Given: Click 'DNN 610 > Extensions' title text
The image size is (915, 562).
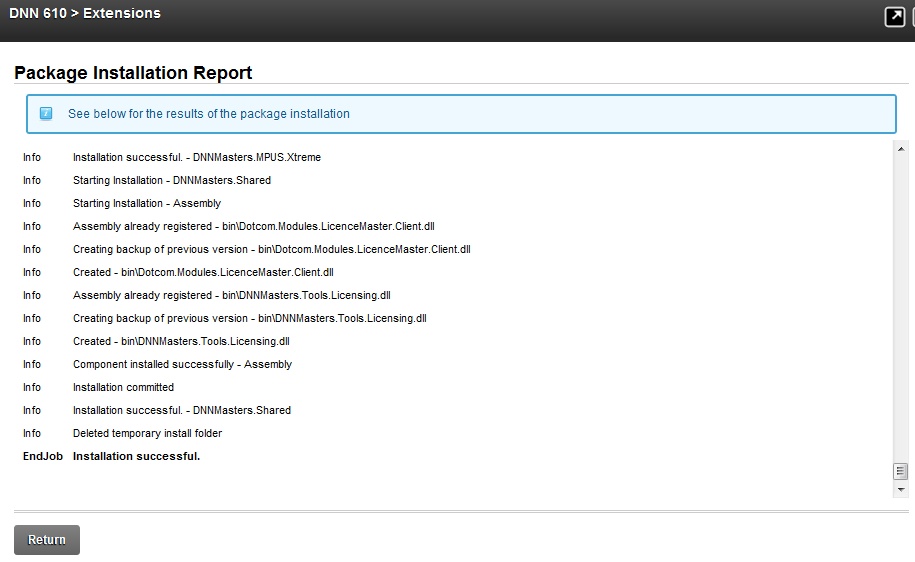Looking at the screenshot, I should point(85,13).
